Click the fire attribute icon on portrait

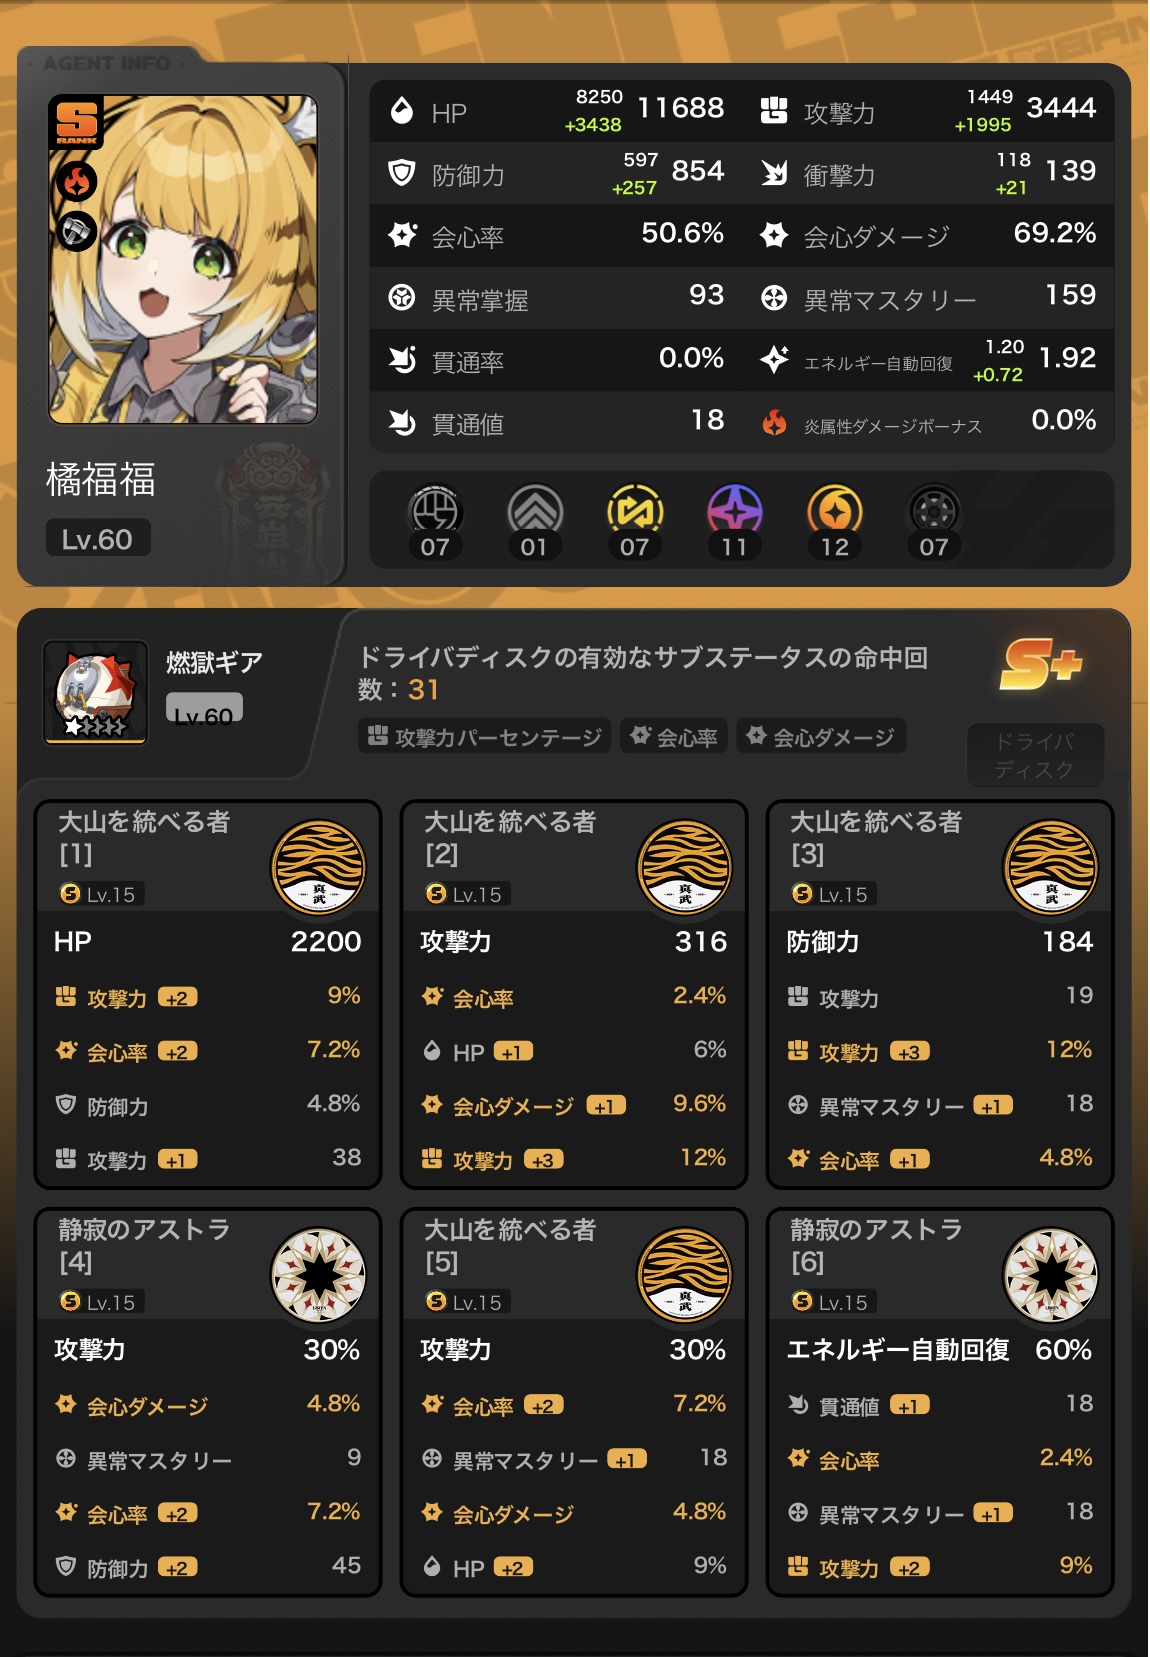pyautogui.click(x=77, y=181)
